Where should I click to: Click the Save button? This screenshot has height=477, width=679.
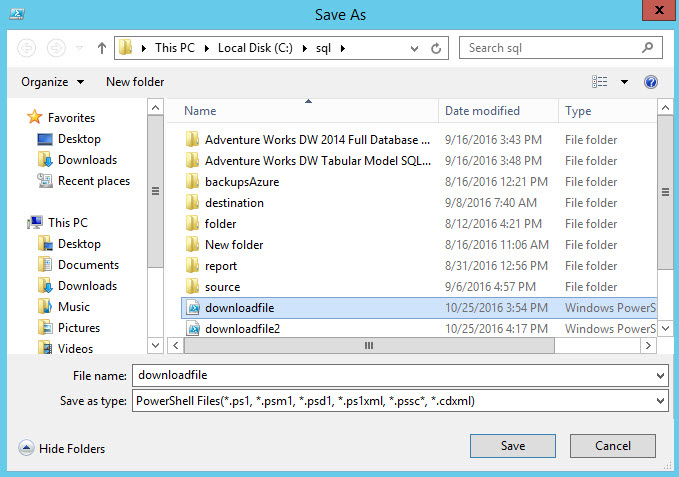tap(513, 446)
